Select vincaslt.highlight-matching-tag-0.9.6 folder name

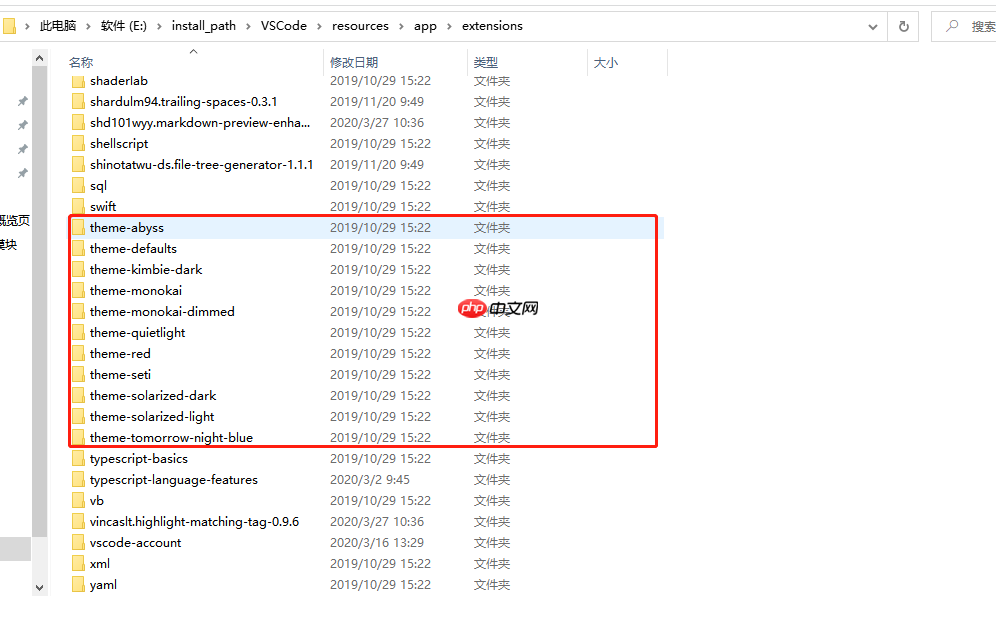[194, 521]
